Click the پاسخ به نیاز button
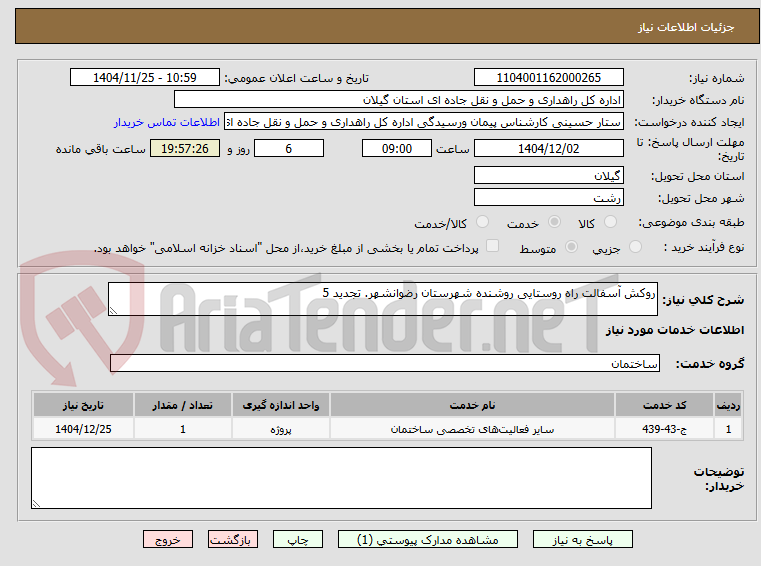This screenshot has height=566, width=761. click(582, 539)
